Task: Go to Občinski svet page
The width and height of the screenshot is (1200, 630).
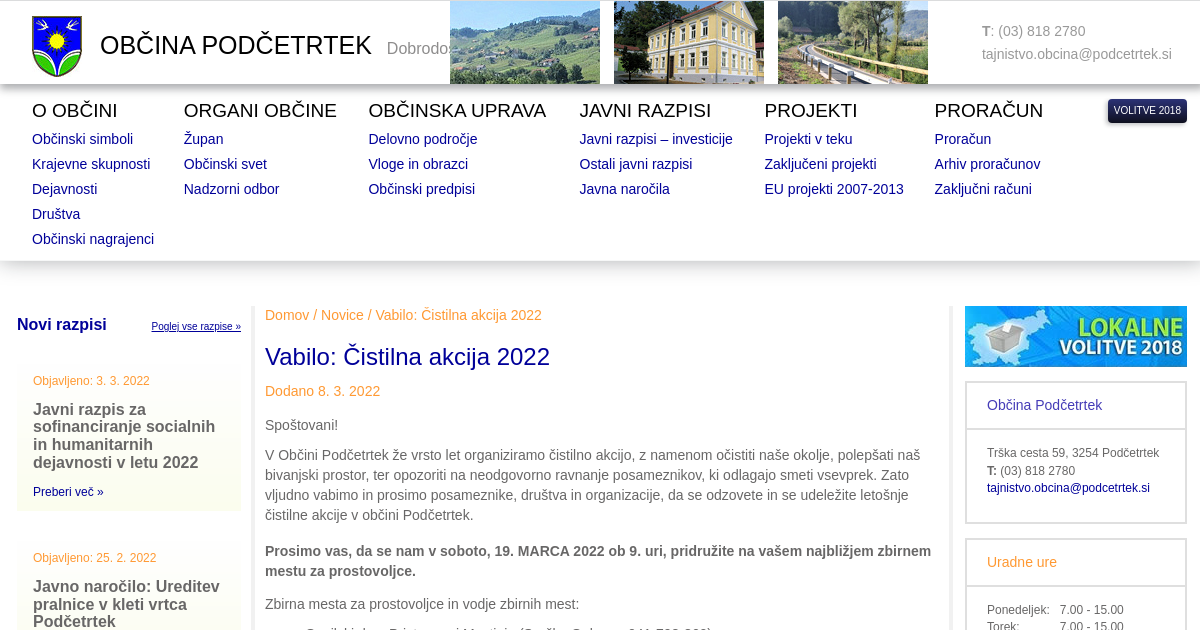Action: click(x=225, y=164)
